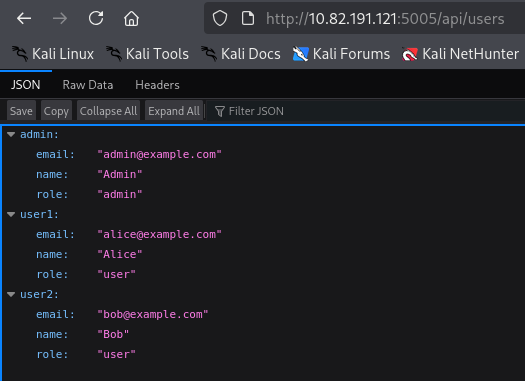525x381 pixels.
Task: Switch to the JSON tab
Action: pyautogui.click(x=26, y=85)
